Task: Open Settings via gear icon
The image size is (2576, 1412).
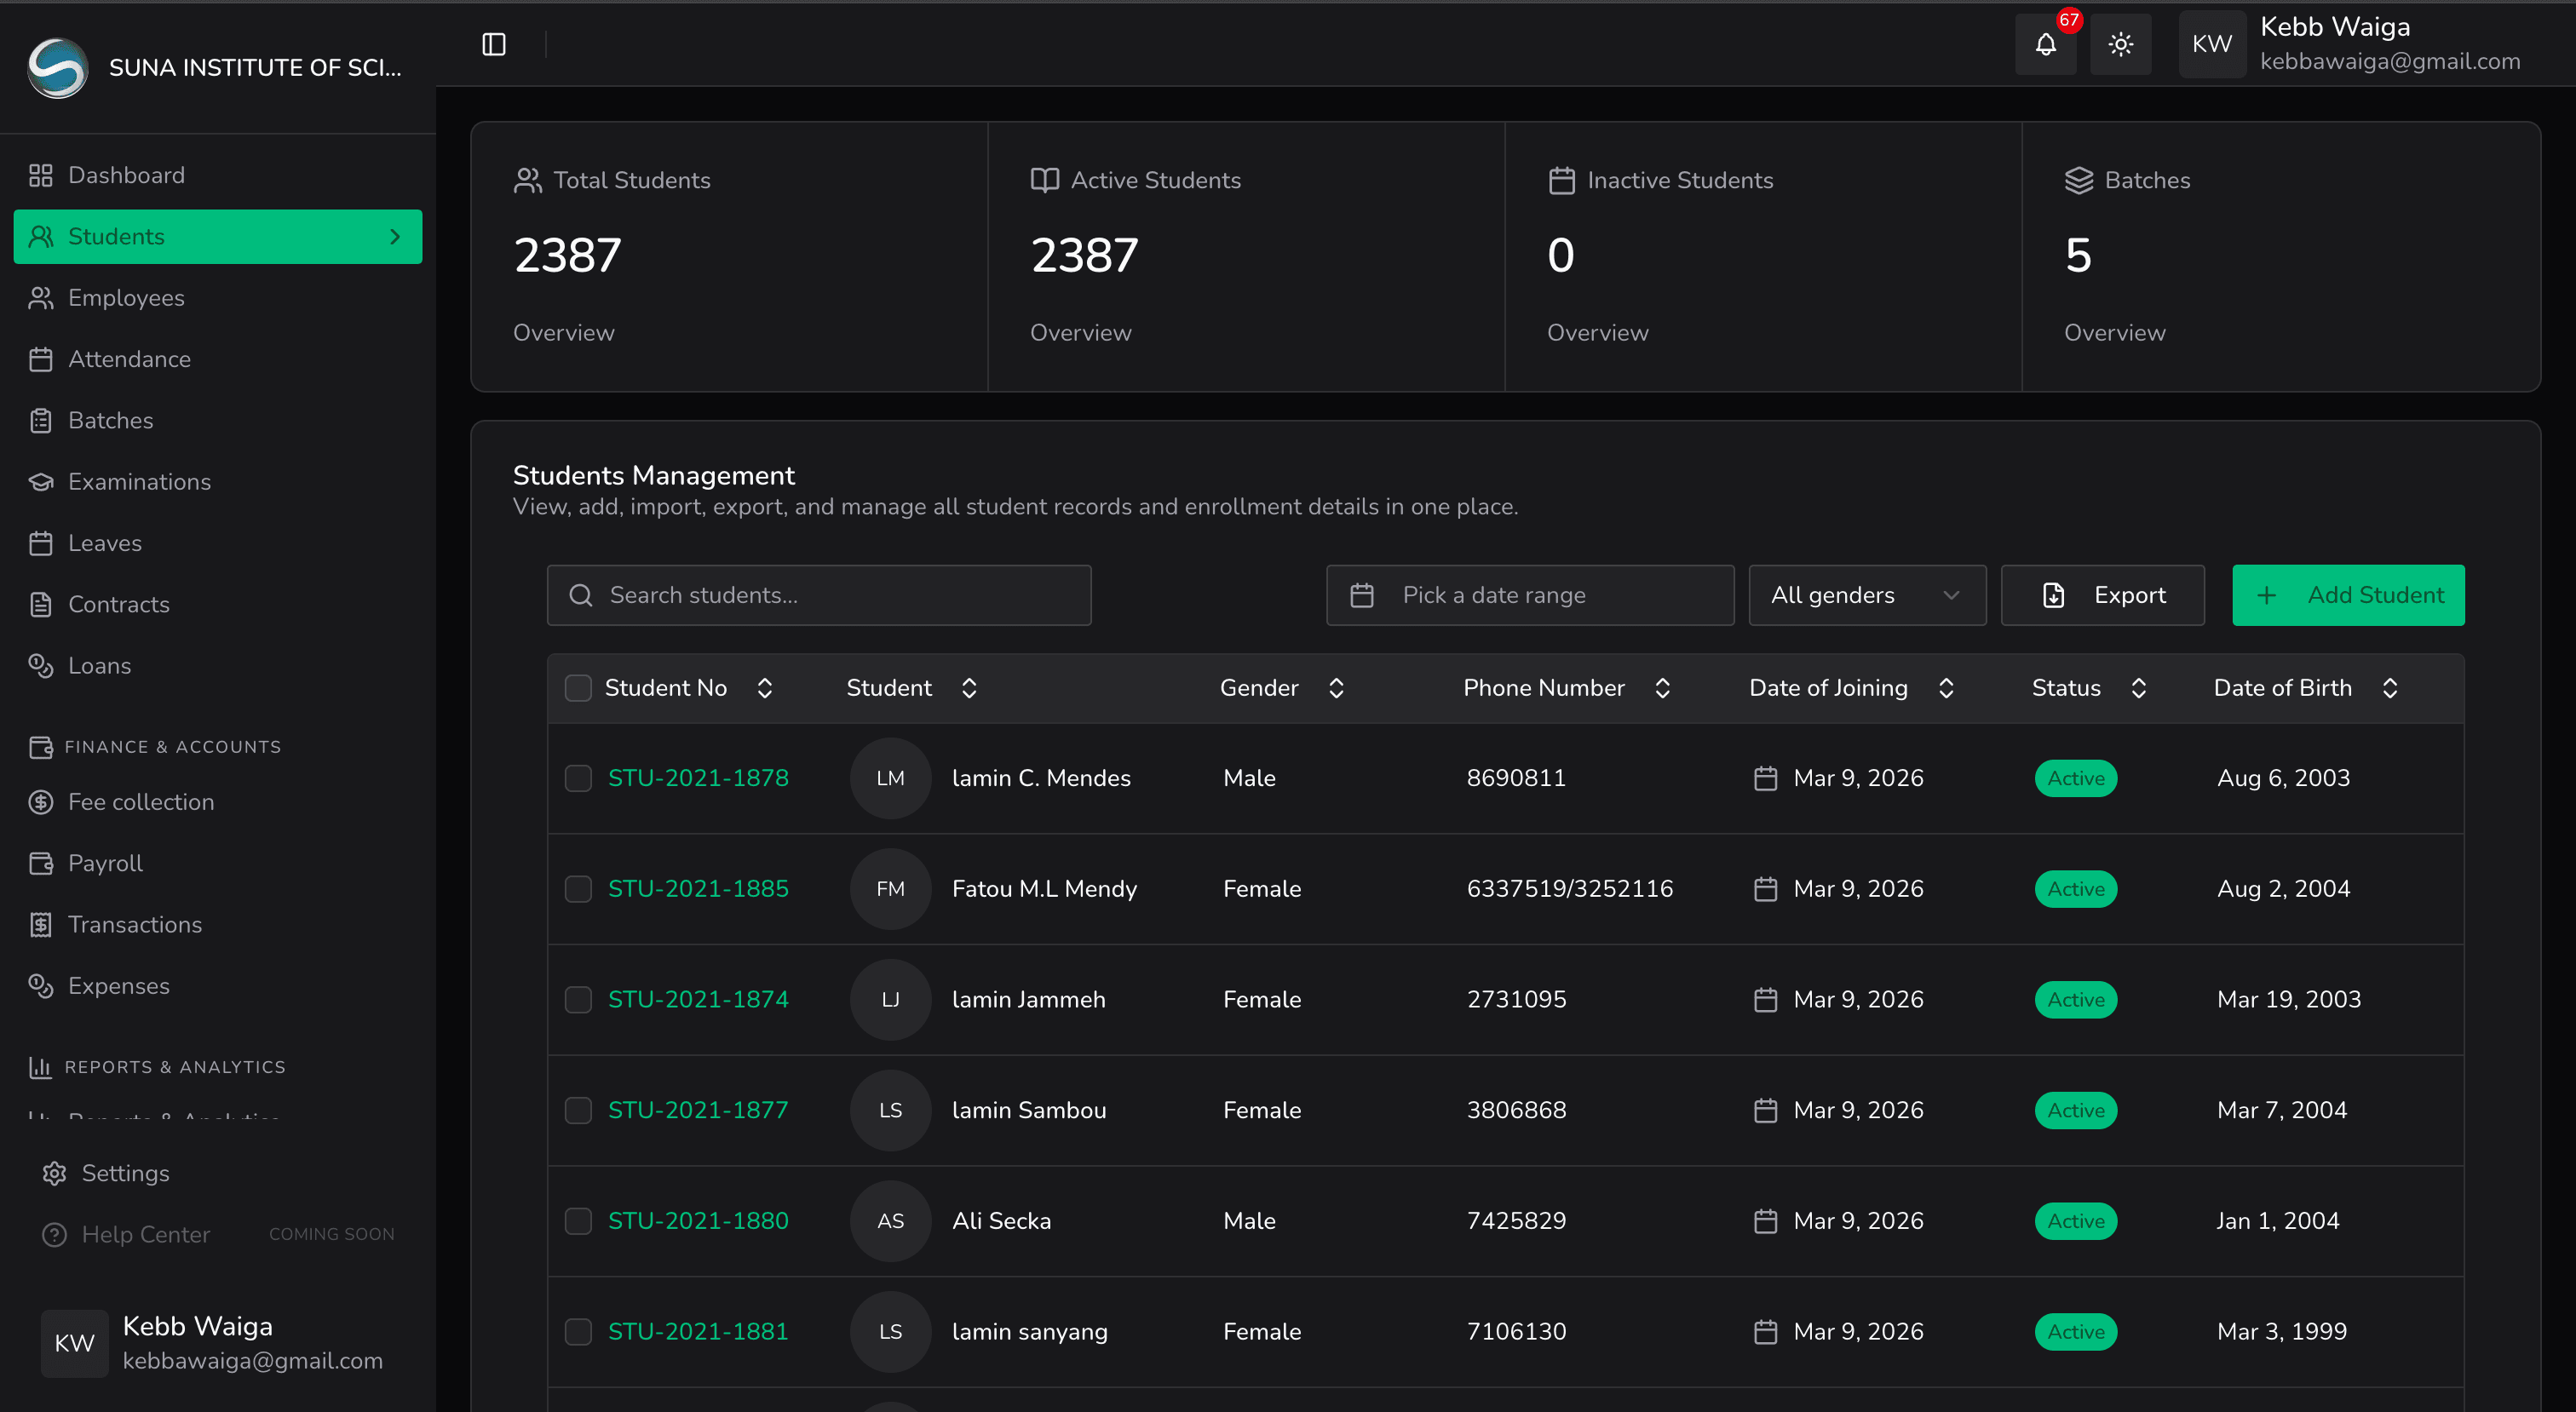Action: click(x=54, y=1173)
